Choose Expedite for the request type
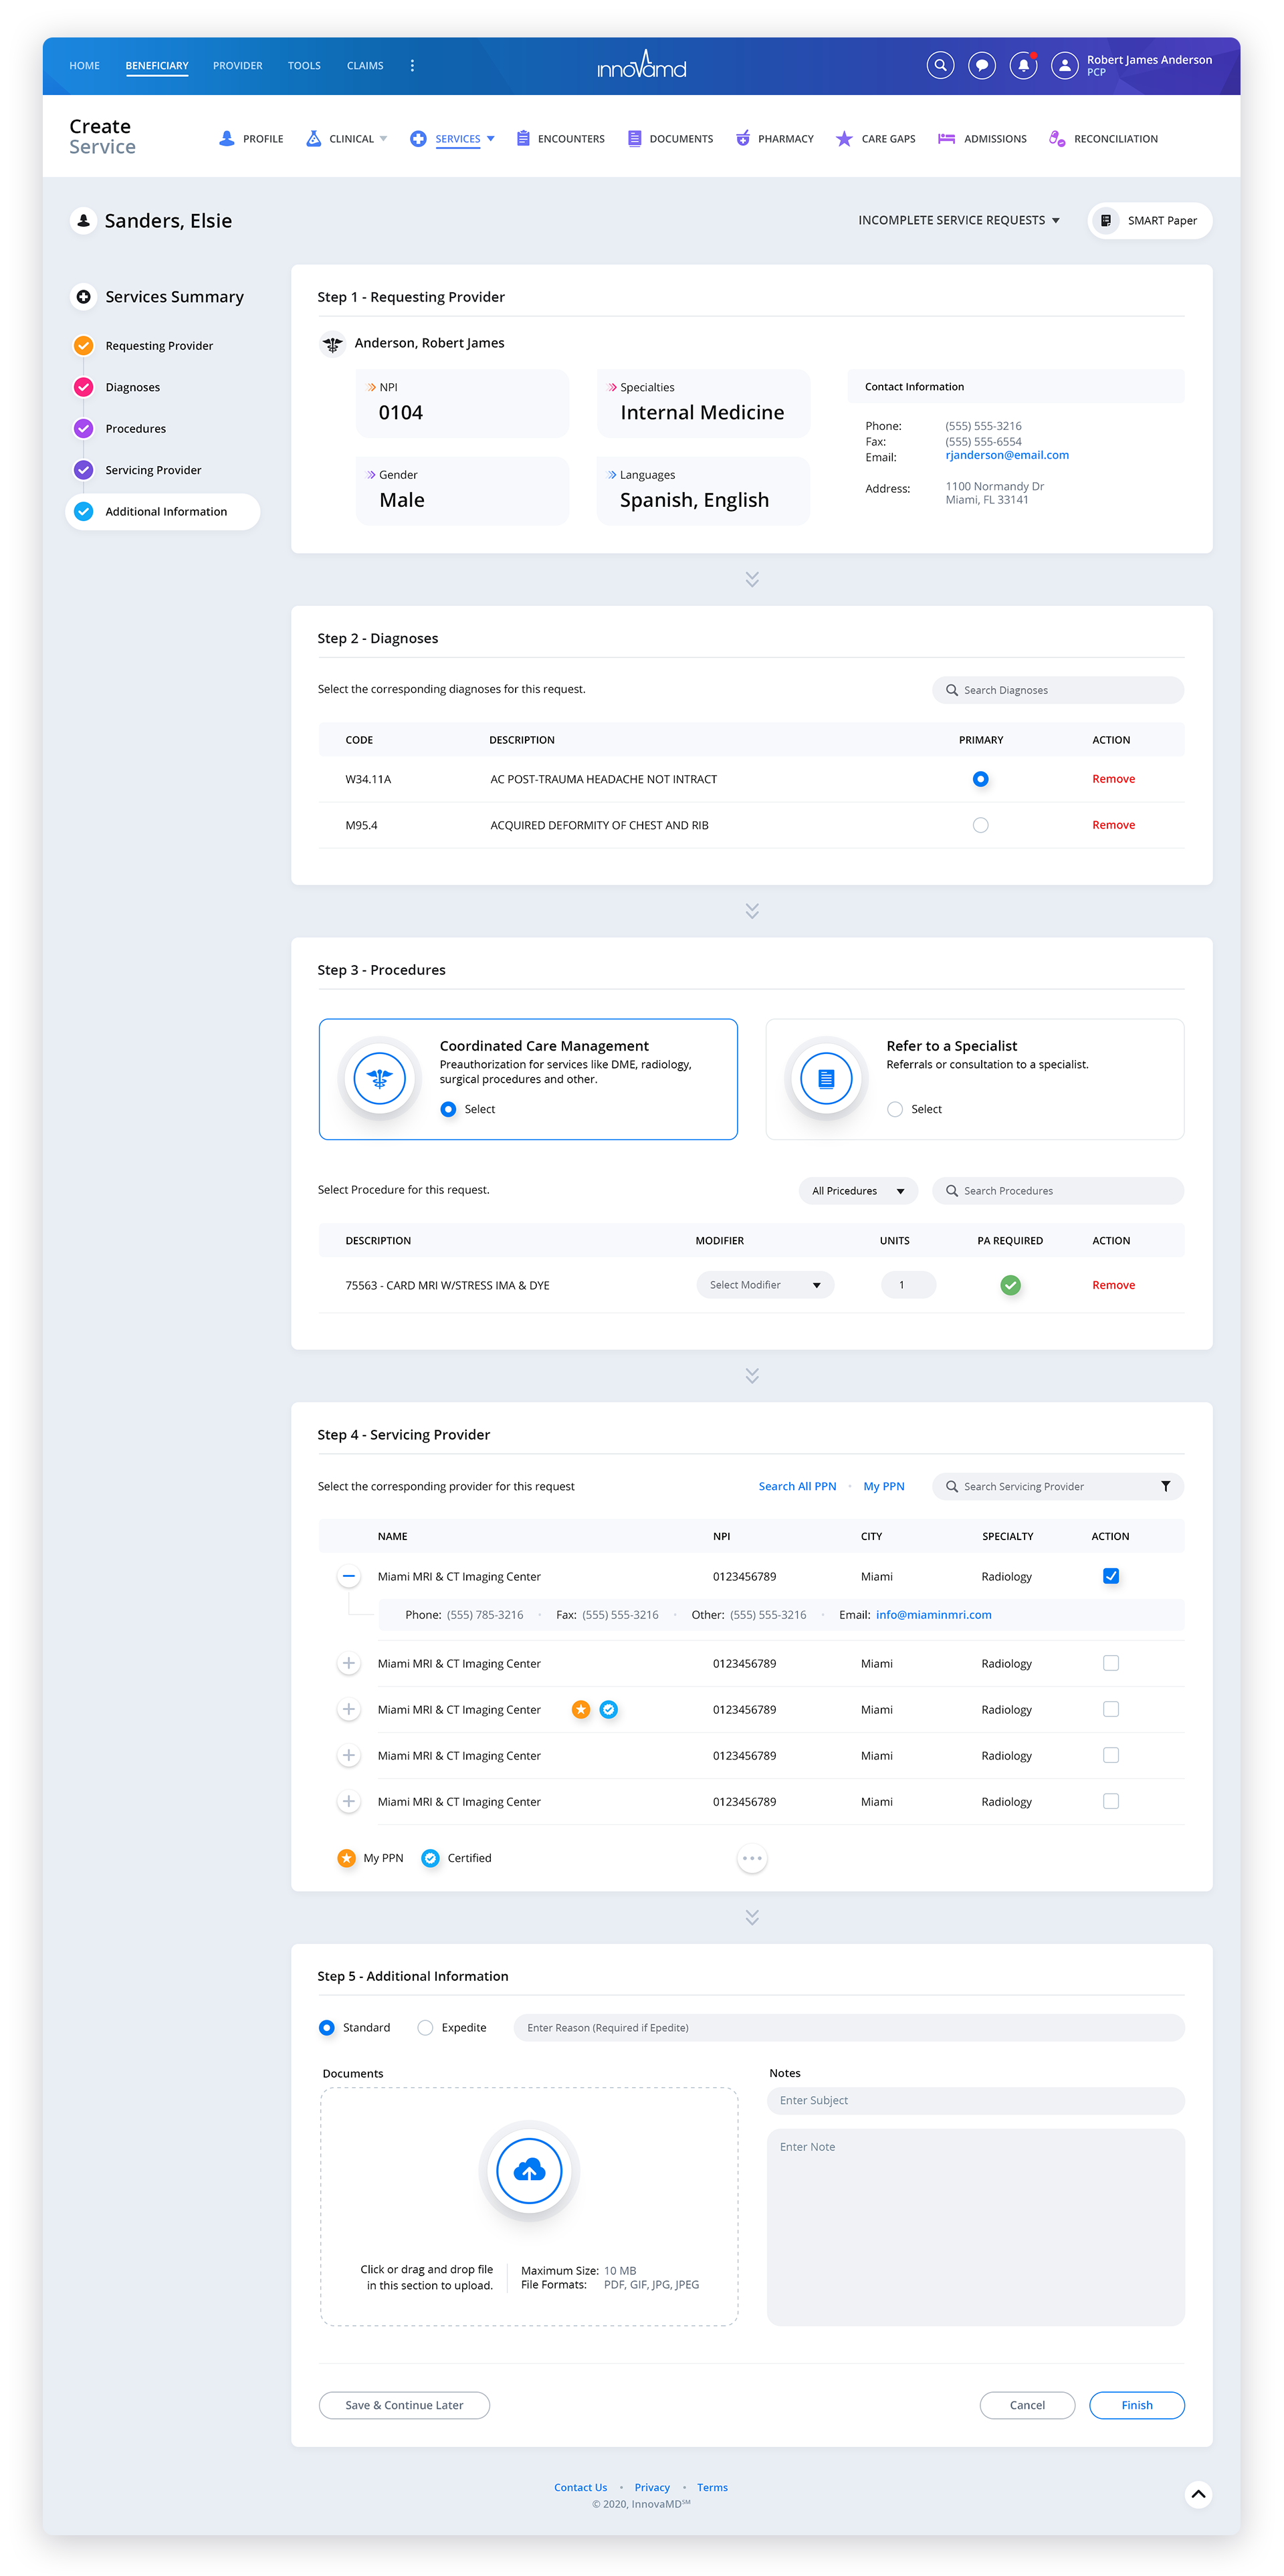 pyautogui.click(x=425, y=2027)
